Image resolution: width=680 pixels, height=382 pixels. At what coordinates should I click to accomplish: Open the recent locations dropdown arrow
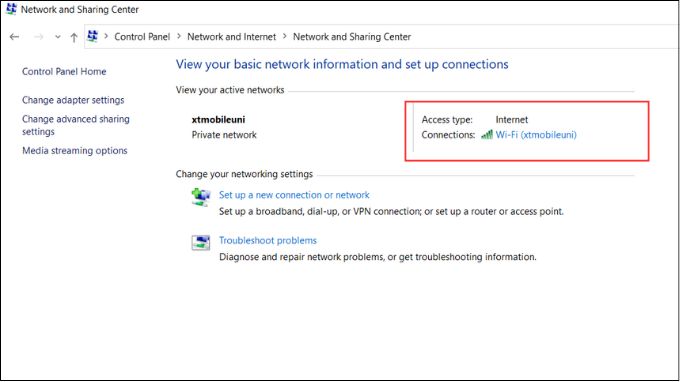click(58, 37)
